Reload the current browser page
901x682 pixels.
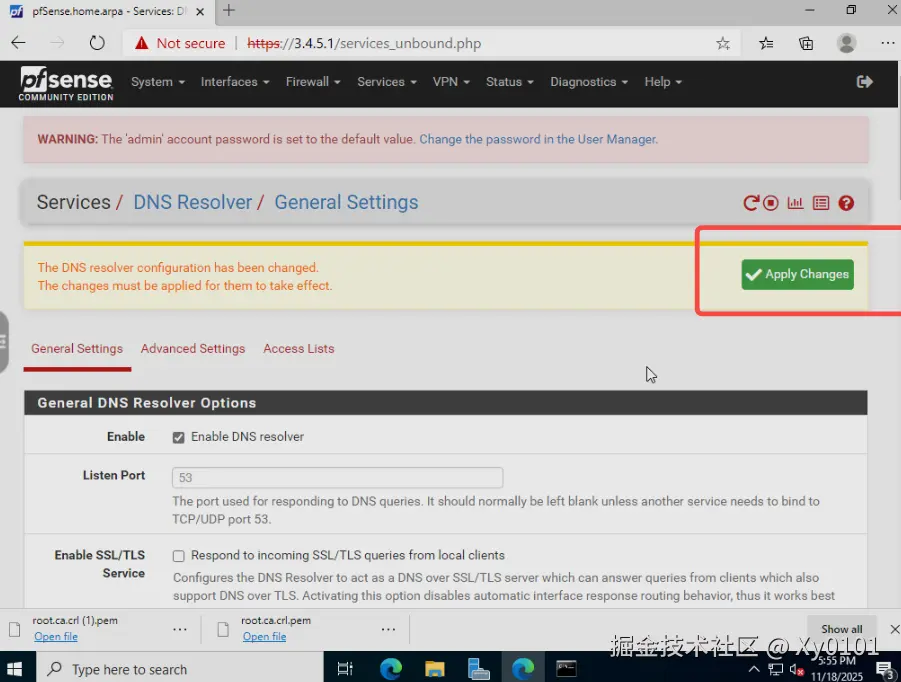point(97,43)
